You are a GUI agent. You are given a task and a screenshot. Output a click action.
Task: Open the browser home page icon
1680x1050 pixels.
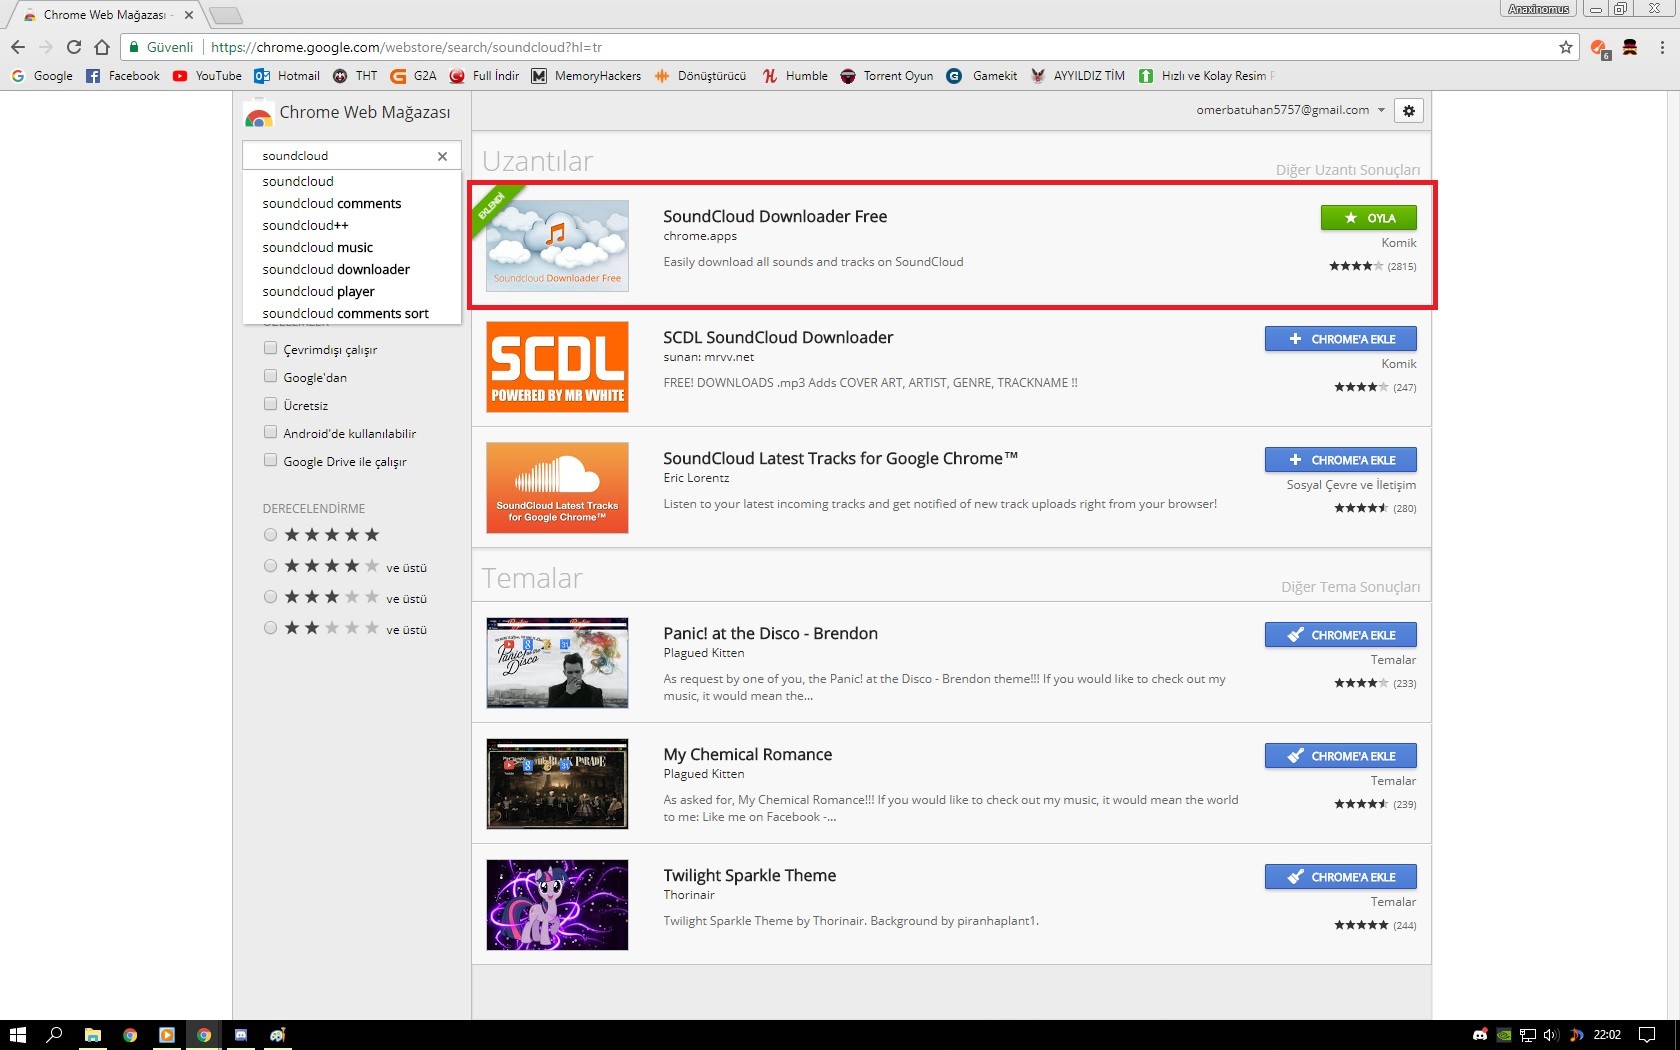[x=102, y=47]
